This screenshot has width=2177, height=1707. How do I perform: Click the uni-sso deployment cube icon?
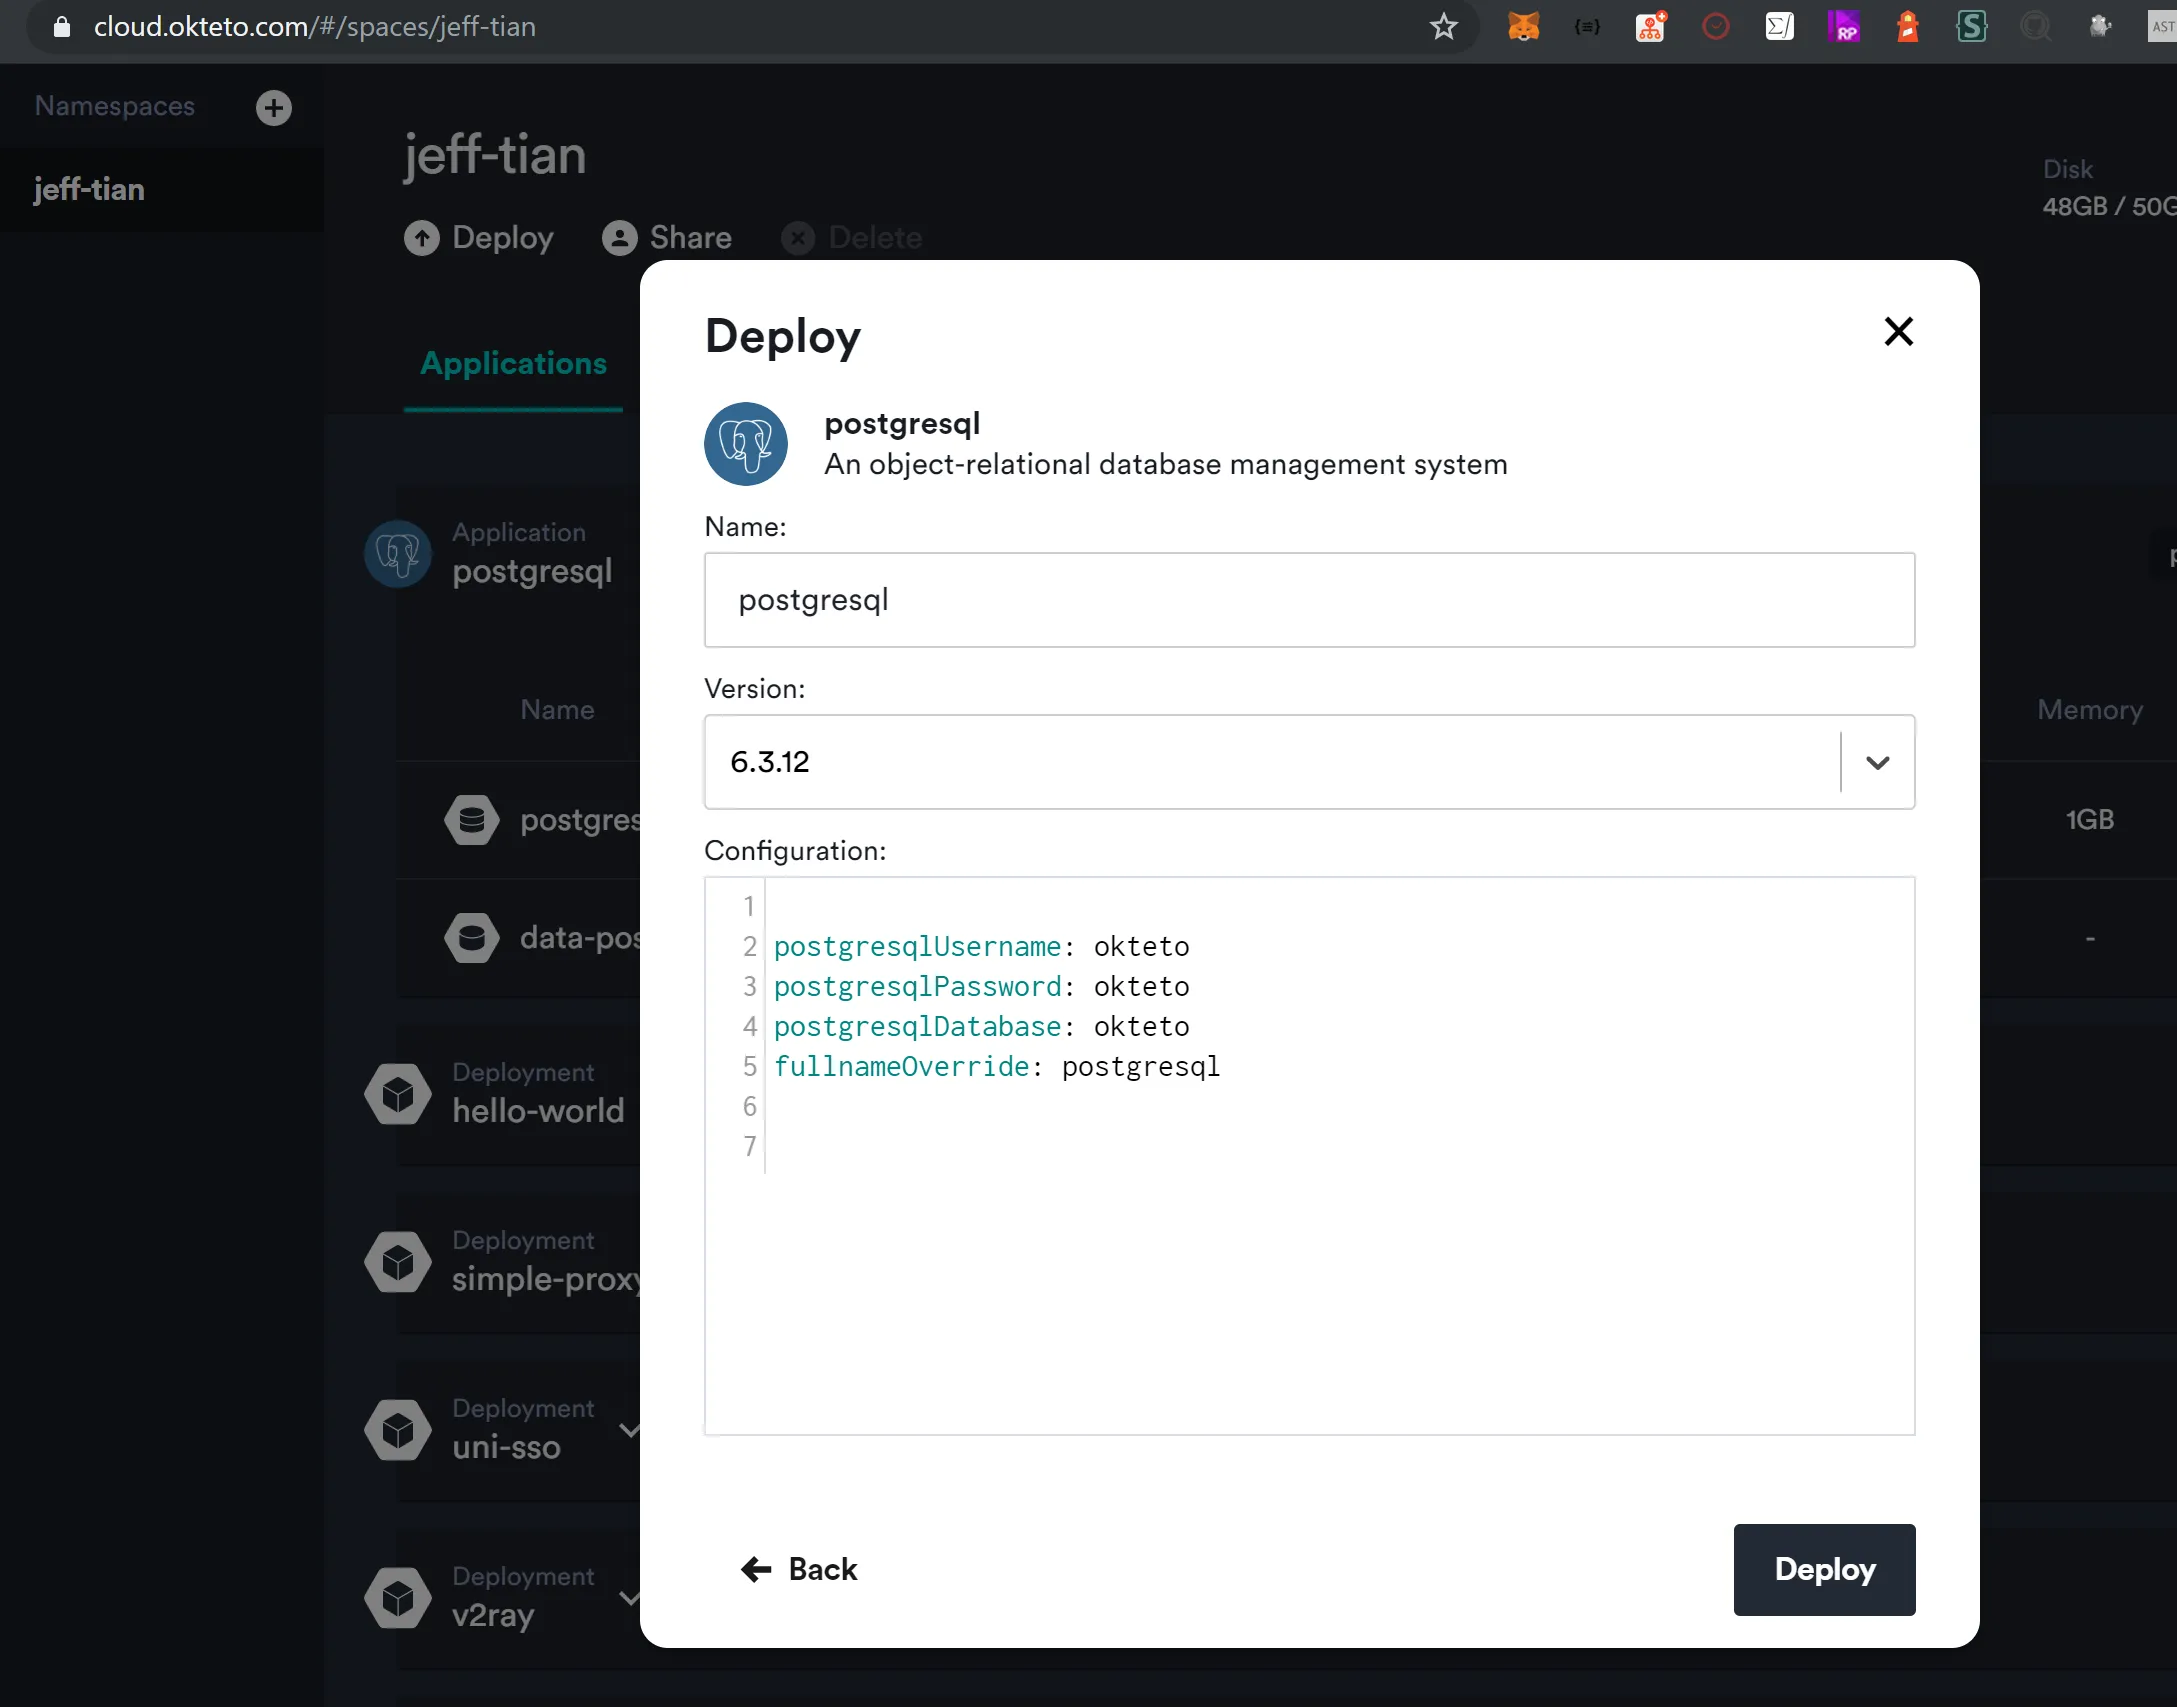coord(398,1430)
